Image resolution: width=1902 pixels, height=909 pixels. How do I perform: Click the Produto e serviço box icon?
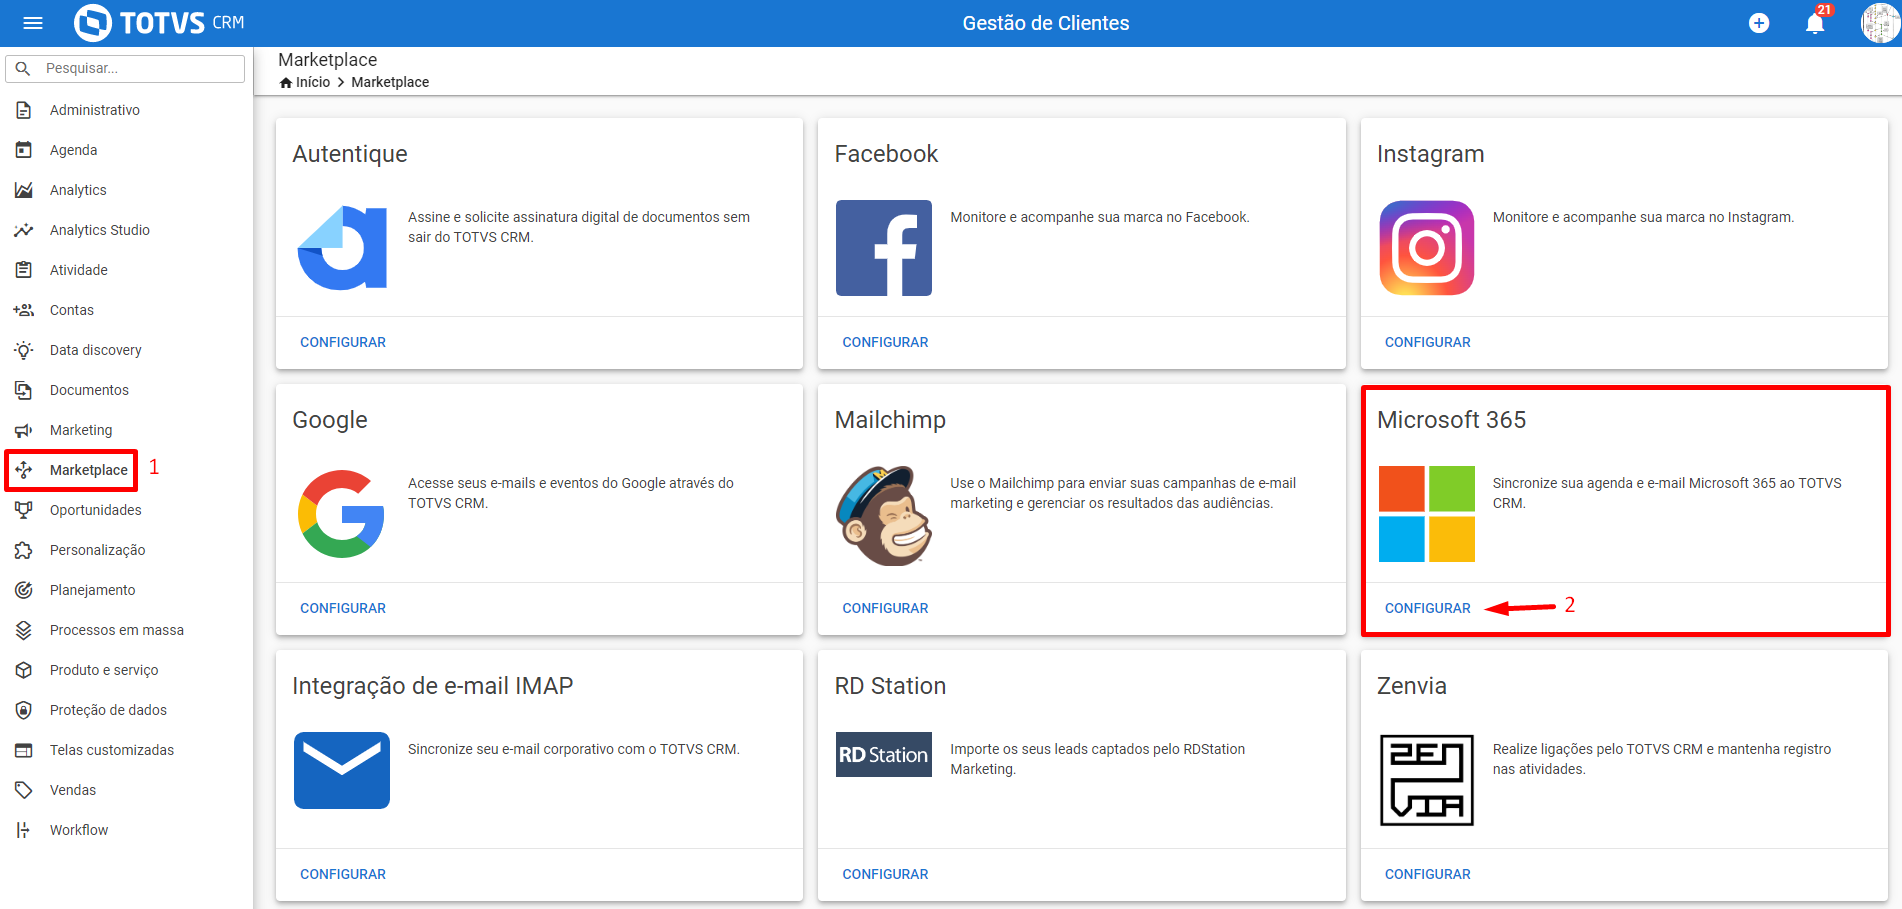click(24, 670)
